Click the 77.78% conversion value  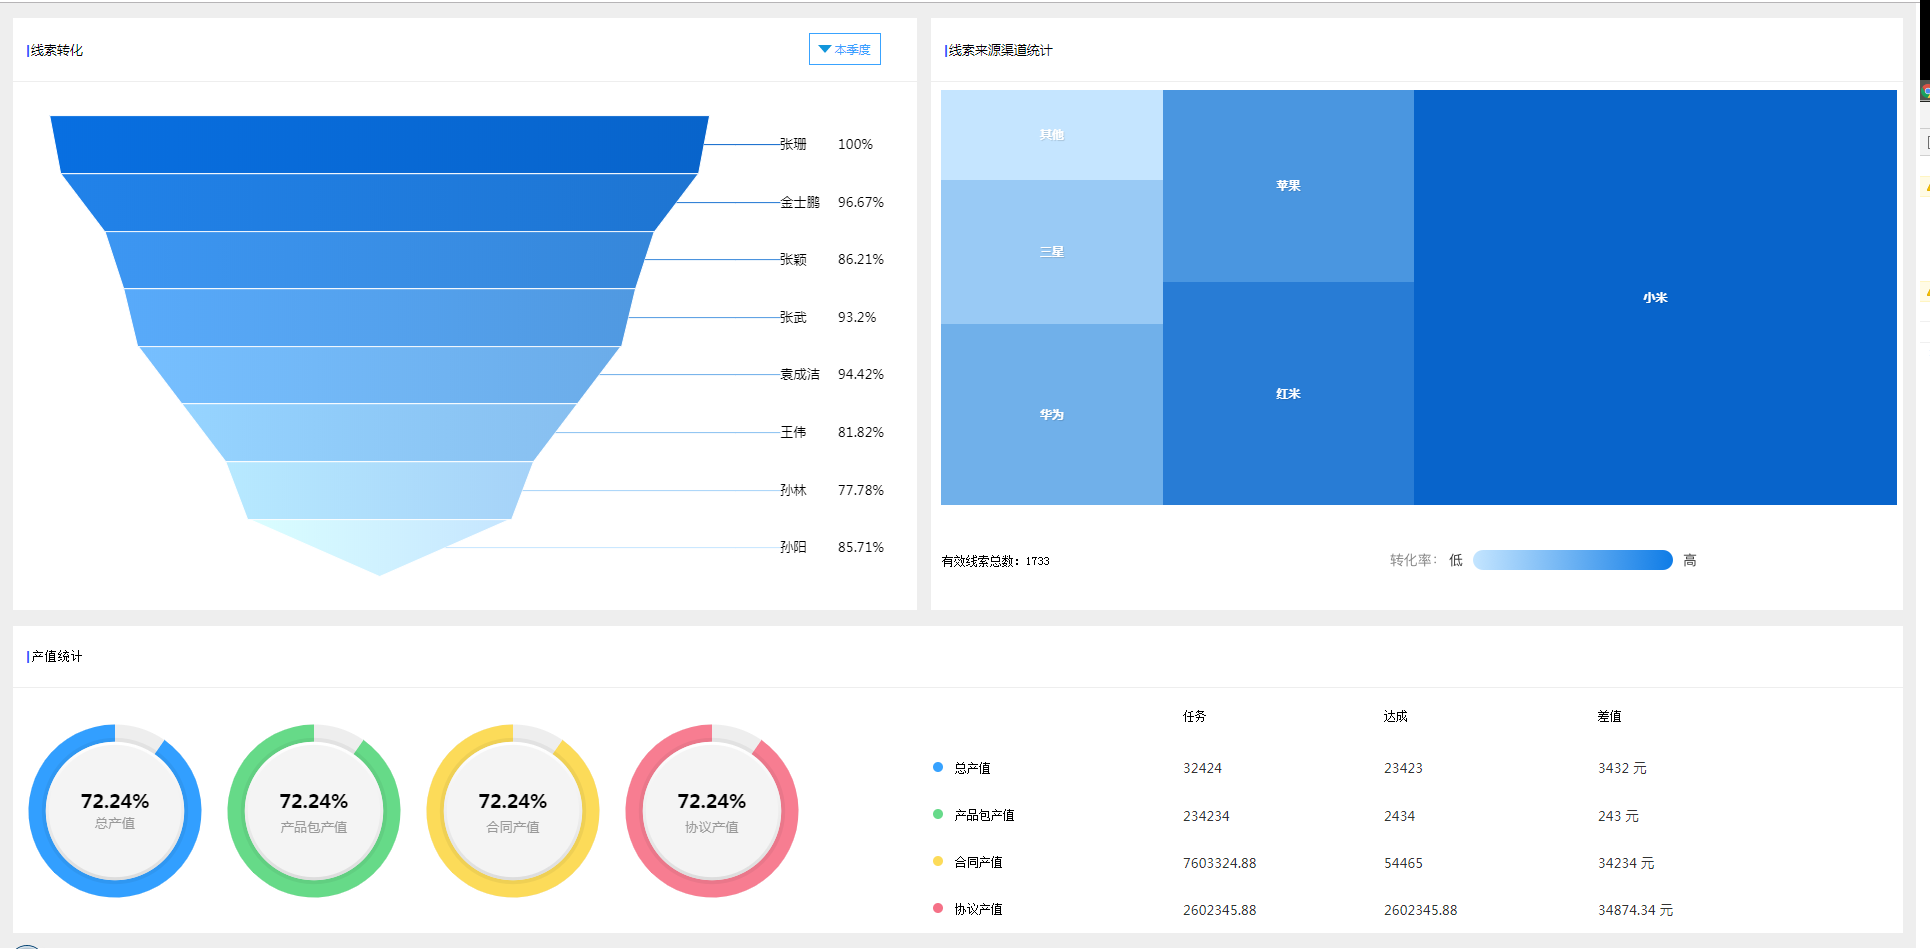(861, 490)
